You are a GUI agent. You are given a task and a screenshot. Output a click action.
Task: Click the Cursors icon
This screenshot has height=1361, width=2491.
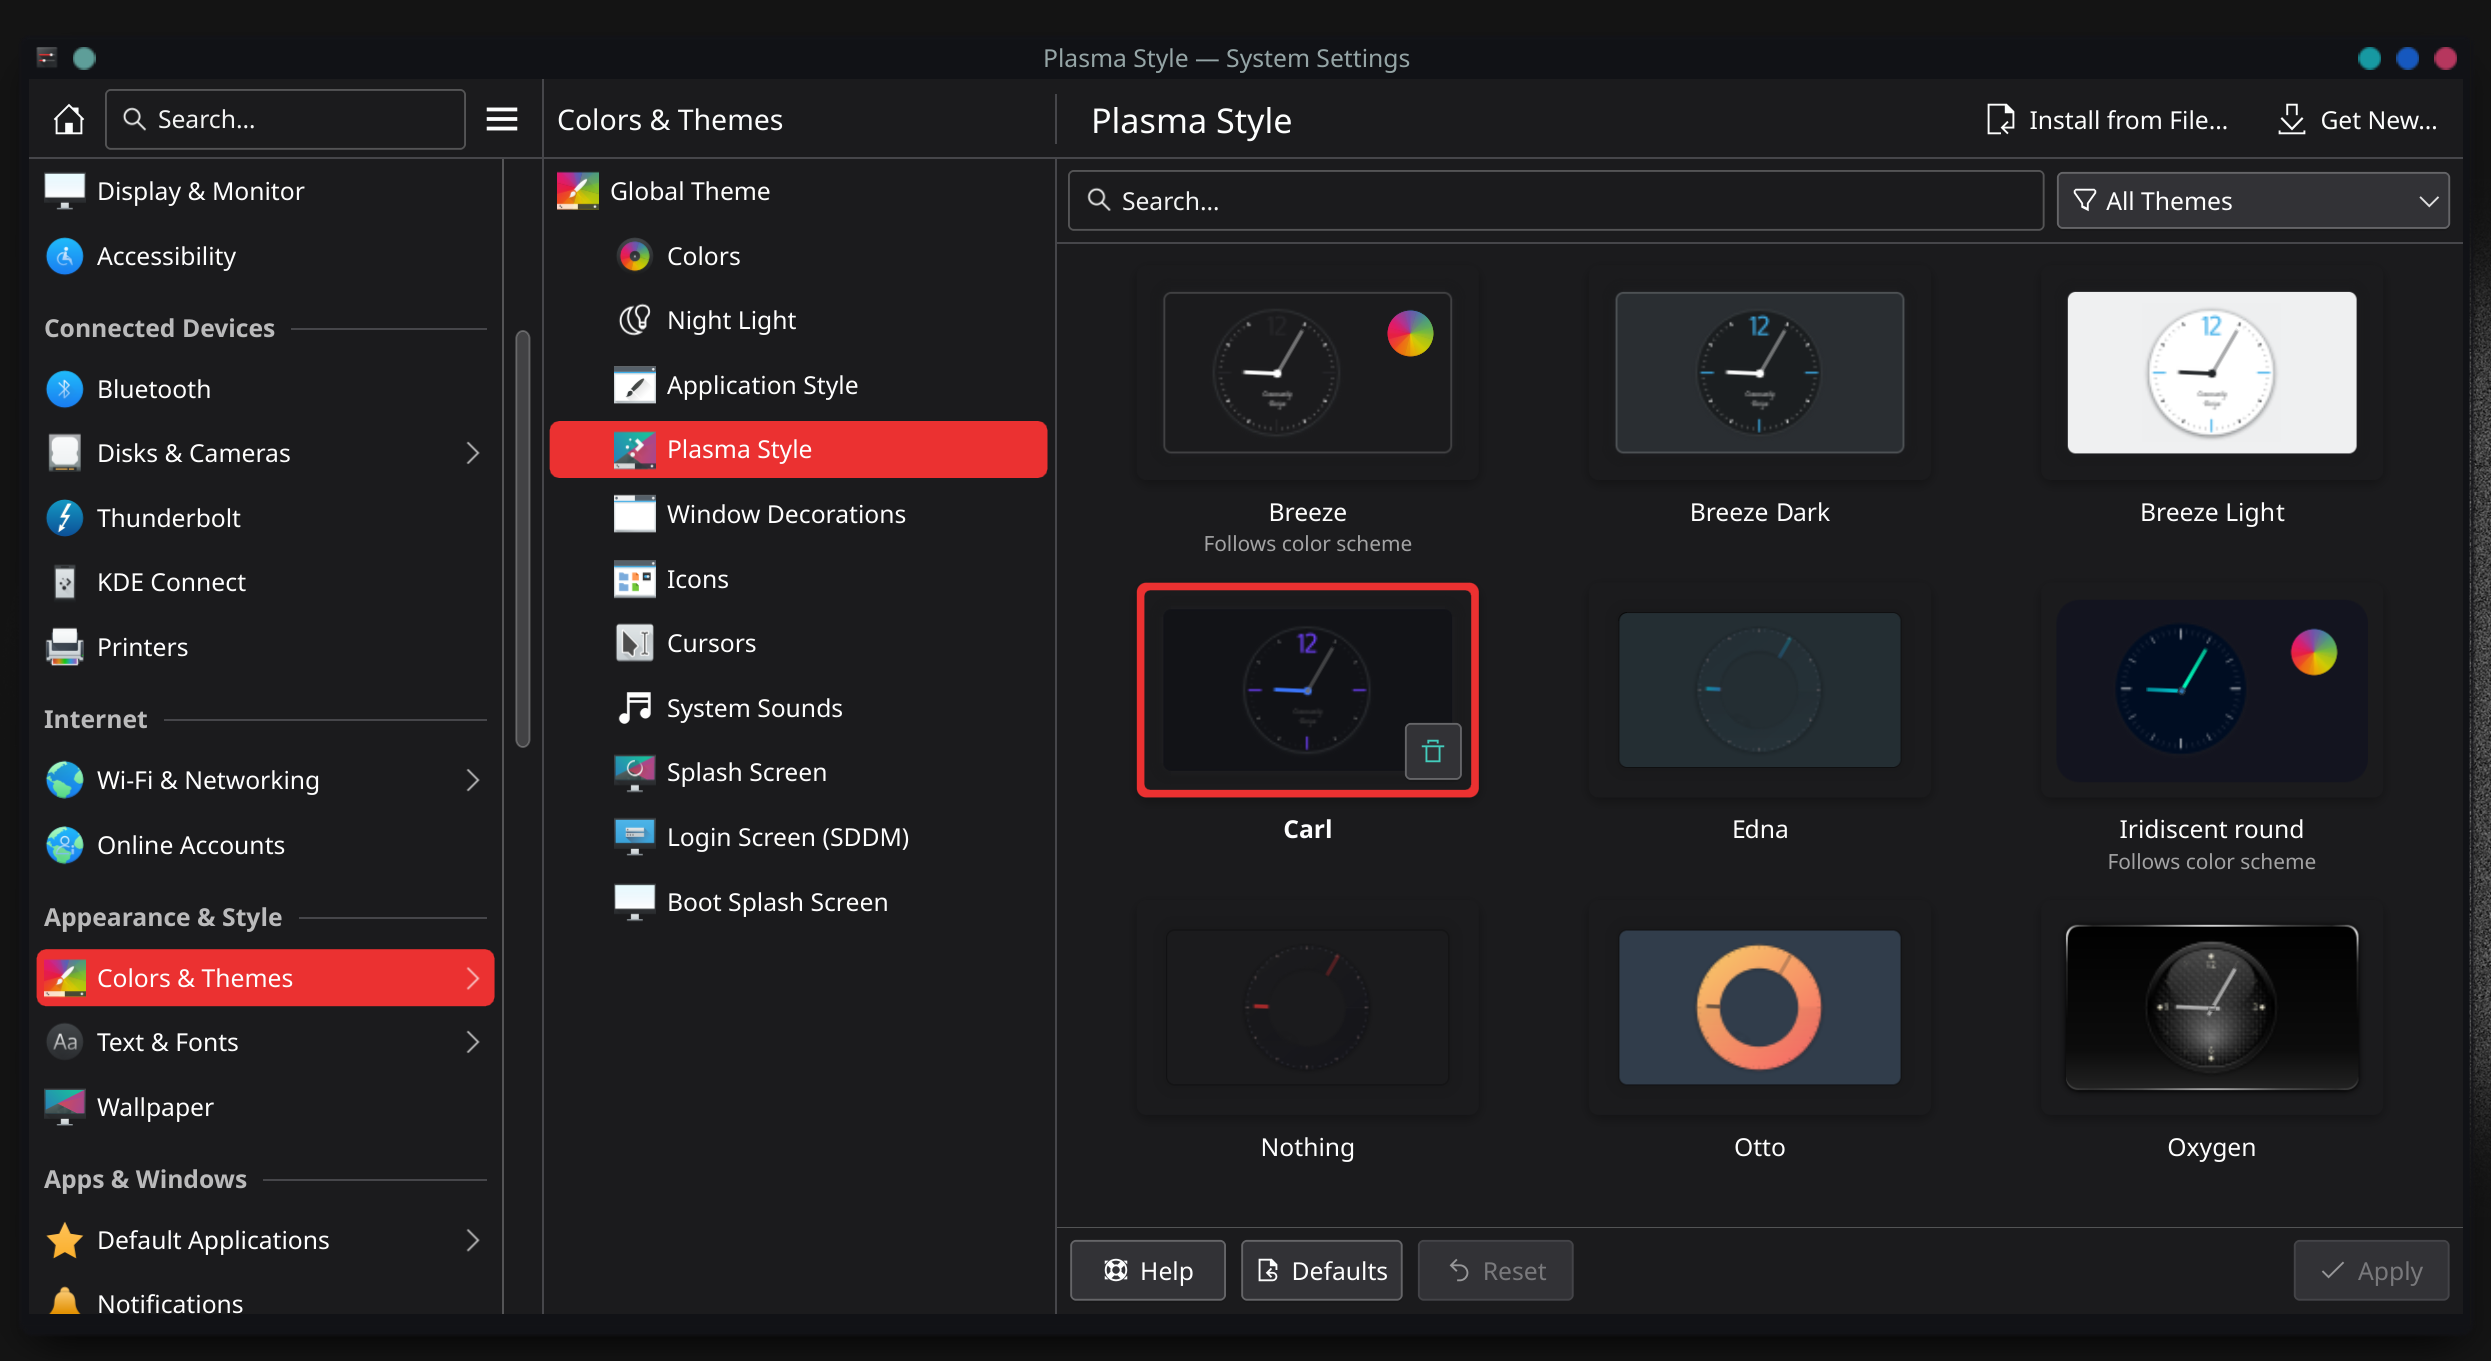634,643
